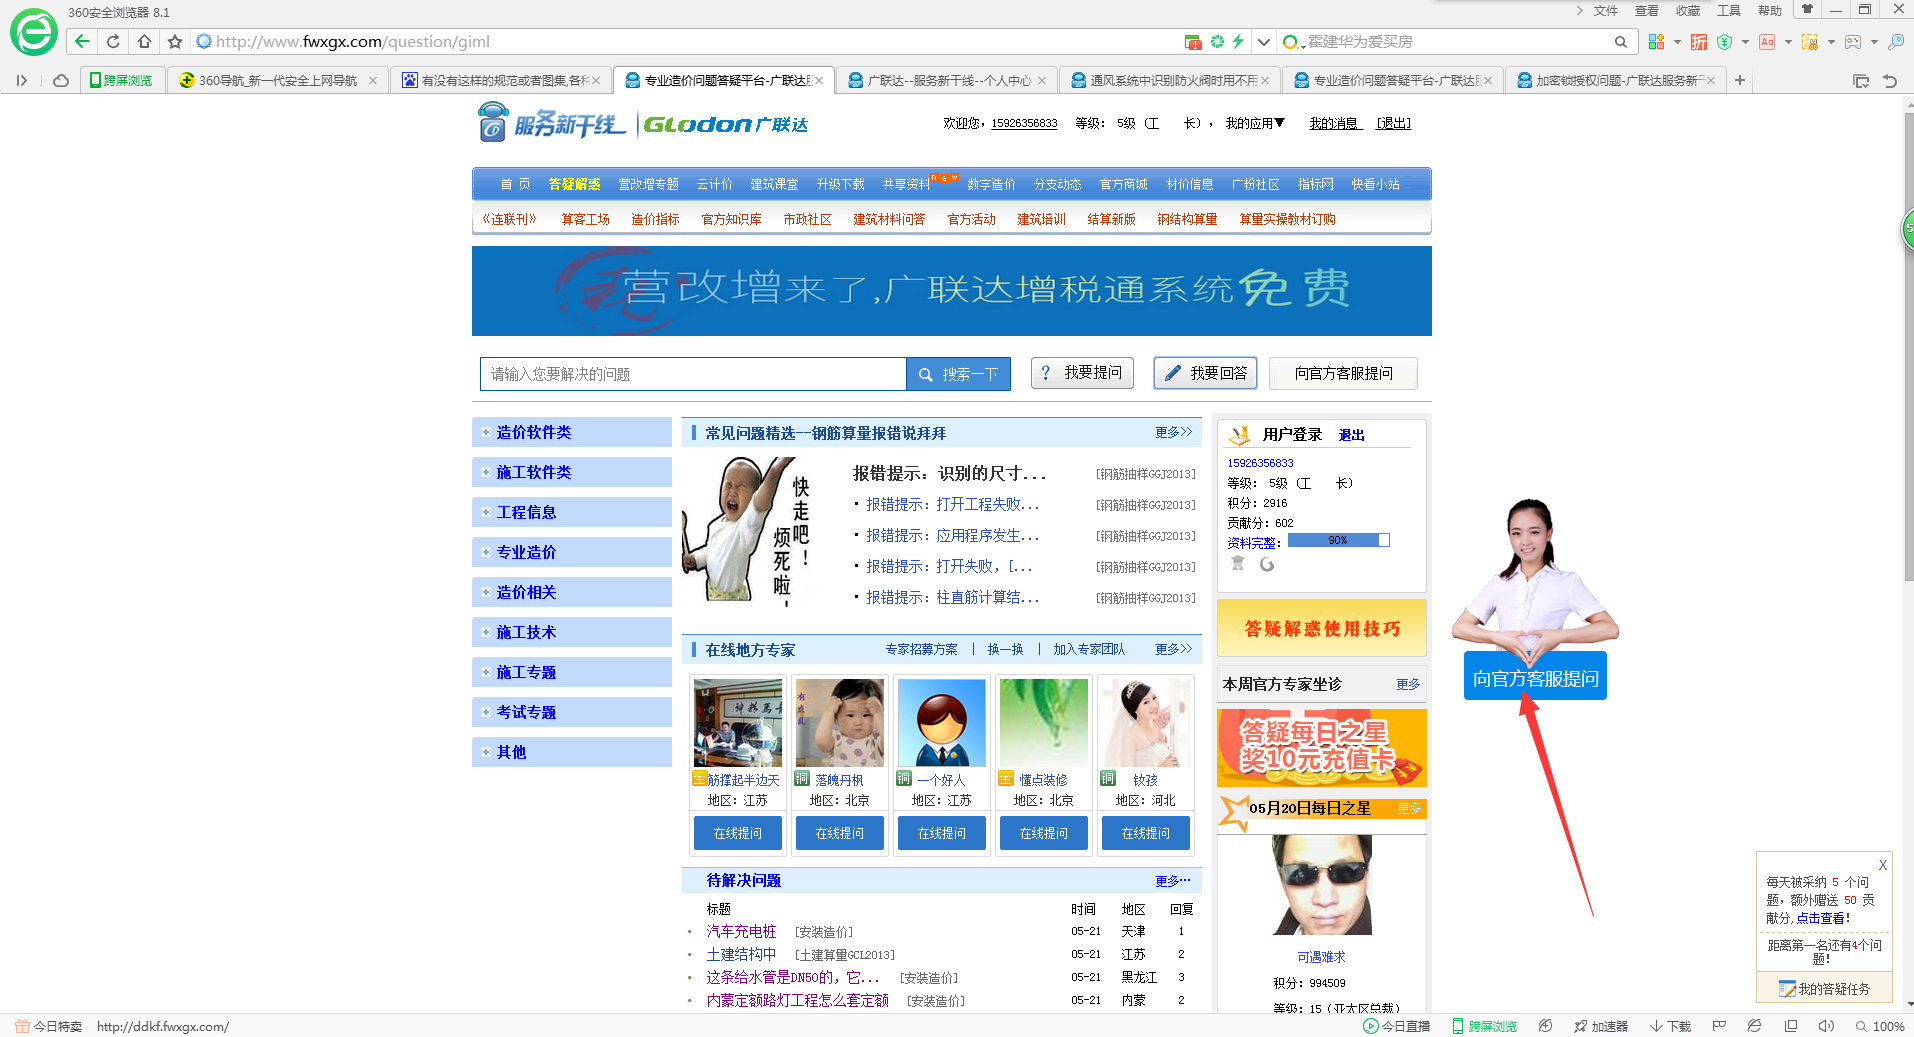Toggle the sound speaker icon in status bar
Screen dimensions: 1914x1037
(x=1826, y=1026)
